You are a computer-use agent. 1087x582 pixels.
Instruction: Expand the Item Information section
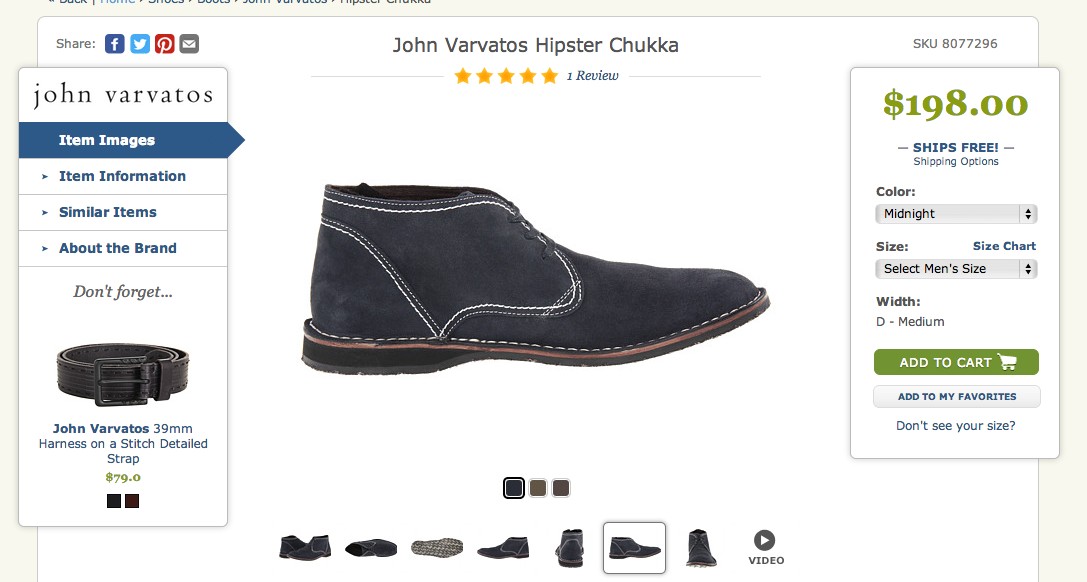click(x=123, y=176)
